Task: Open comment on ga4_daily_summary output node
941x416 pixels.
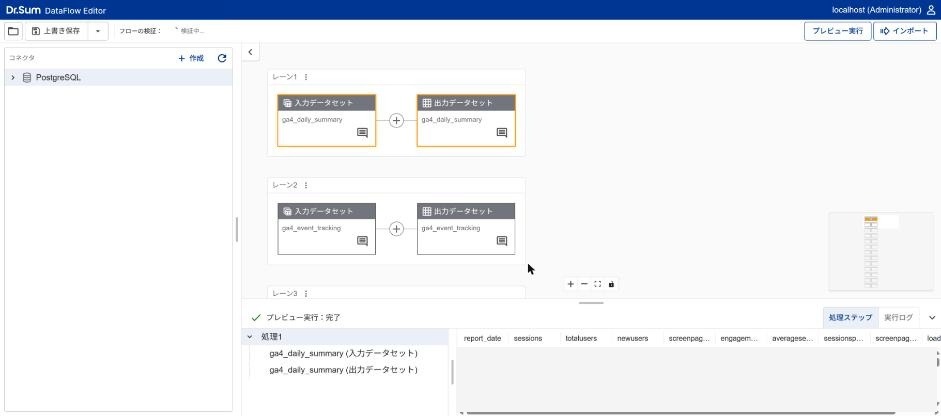Action: (502, 133)
